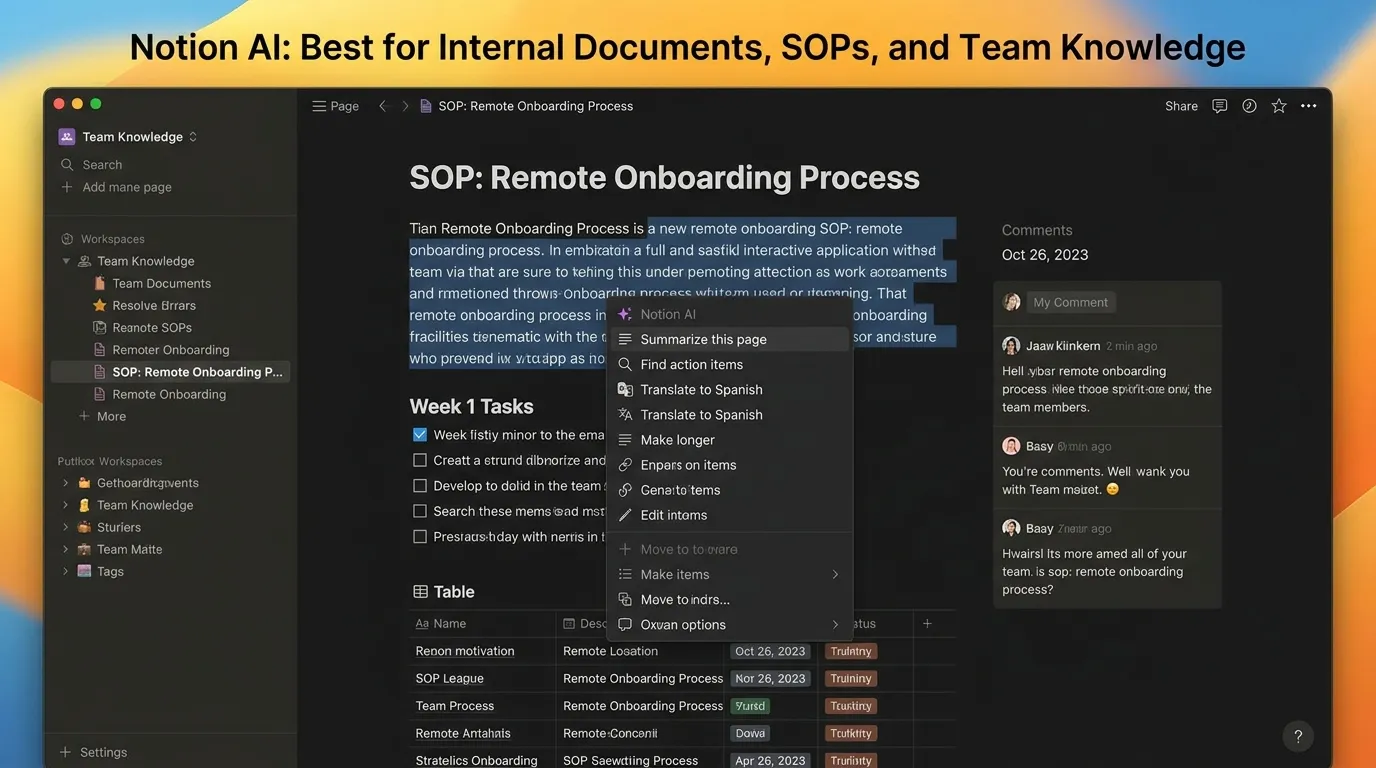Viewport: 1376px width, 768px height.
Task: Click the plus icon next to More
Action: [84, 416]
